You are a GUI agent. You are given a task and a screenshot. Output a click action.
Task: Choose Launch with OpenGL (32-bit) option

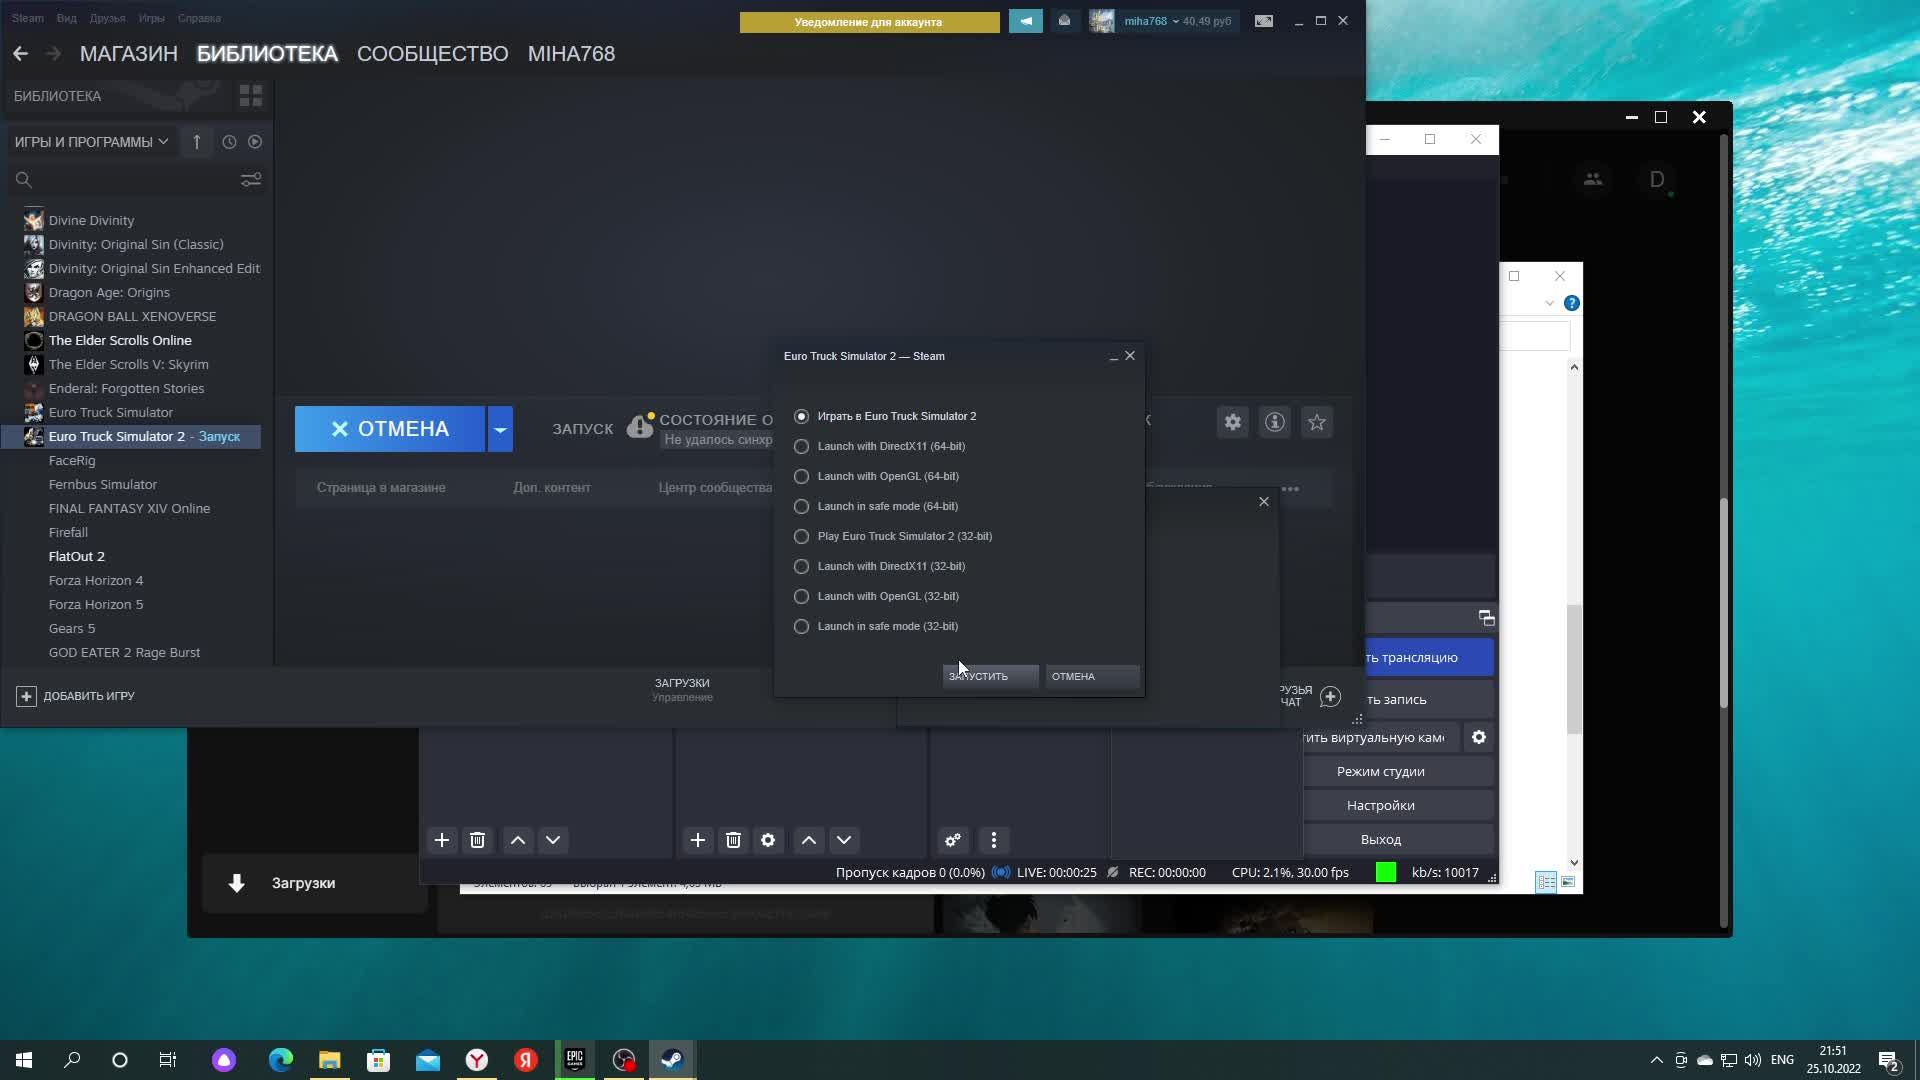click(801, 596)
